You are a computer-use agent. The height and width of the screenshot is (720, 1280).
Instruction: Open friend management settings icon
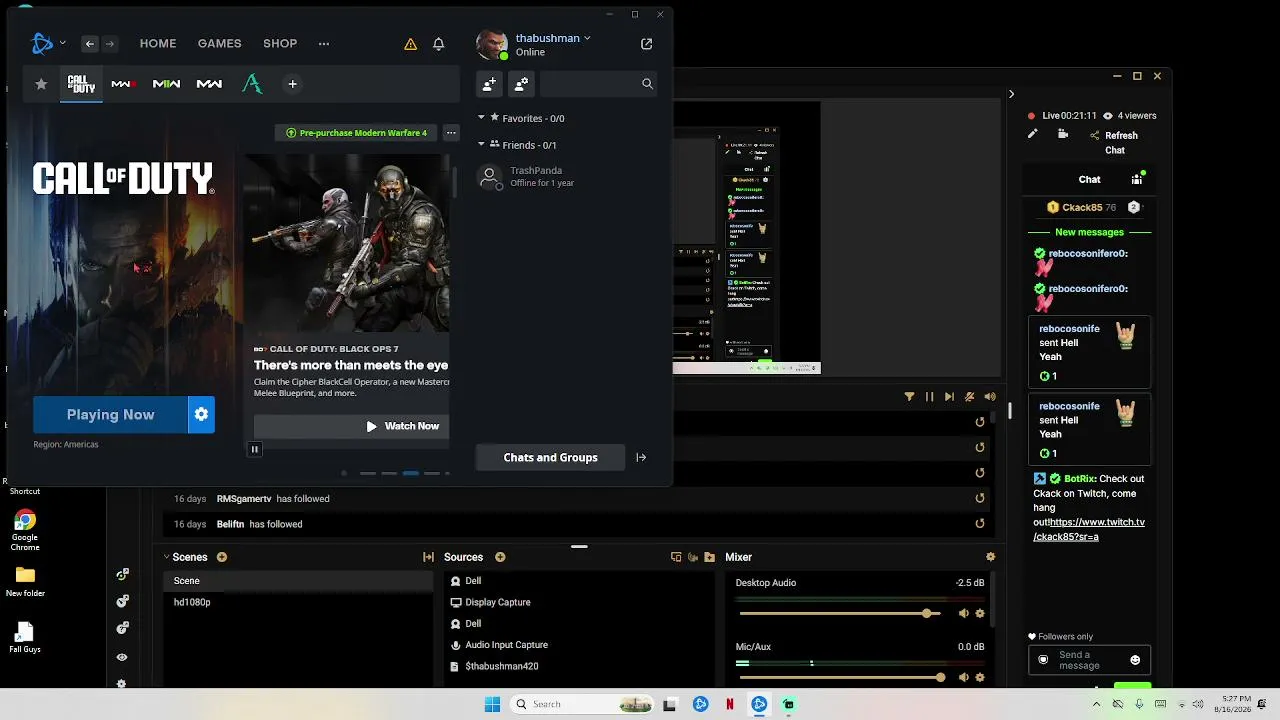pyautogui.click(x=521, y=84)
